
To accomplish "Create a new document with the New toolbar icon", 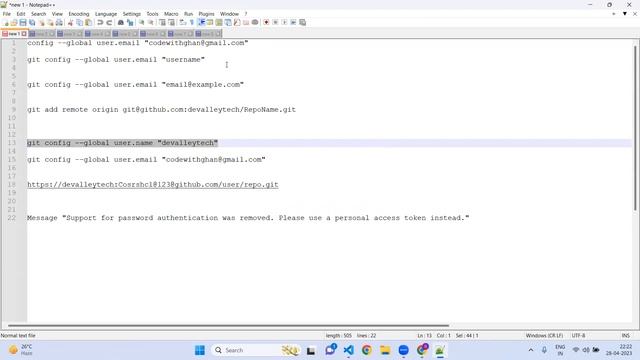I will tap(5, 22).
